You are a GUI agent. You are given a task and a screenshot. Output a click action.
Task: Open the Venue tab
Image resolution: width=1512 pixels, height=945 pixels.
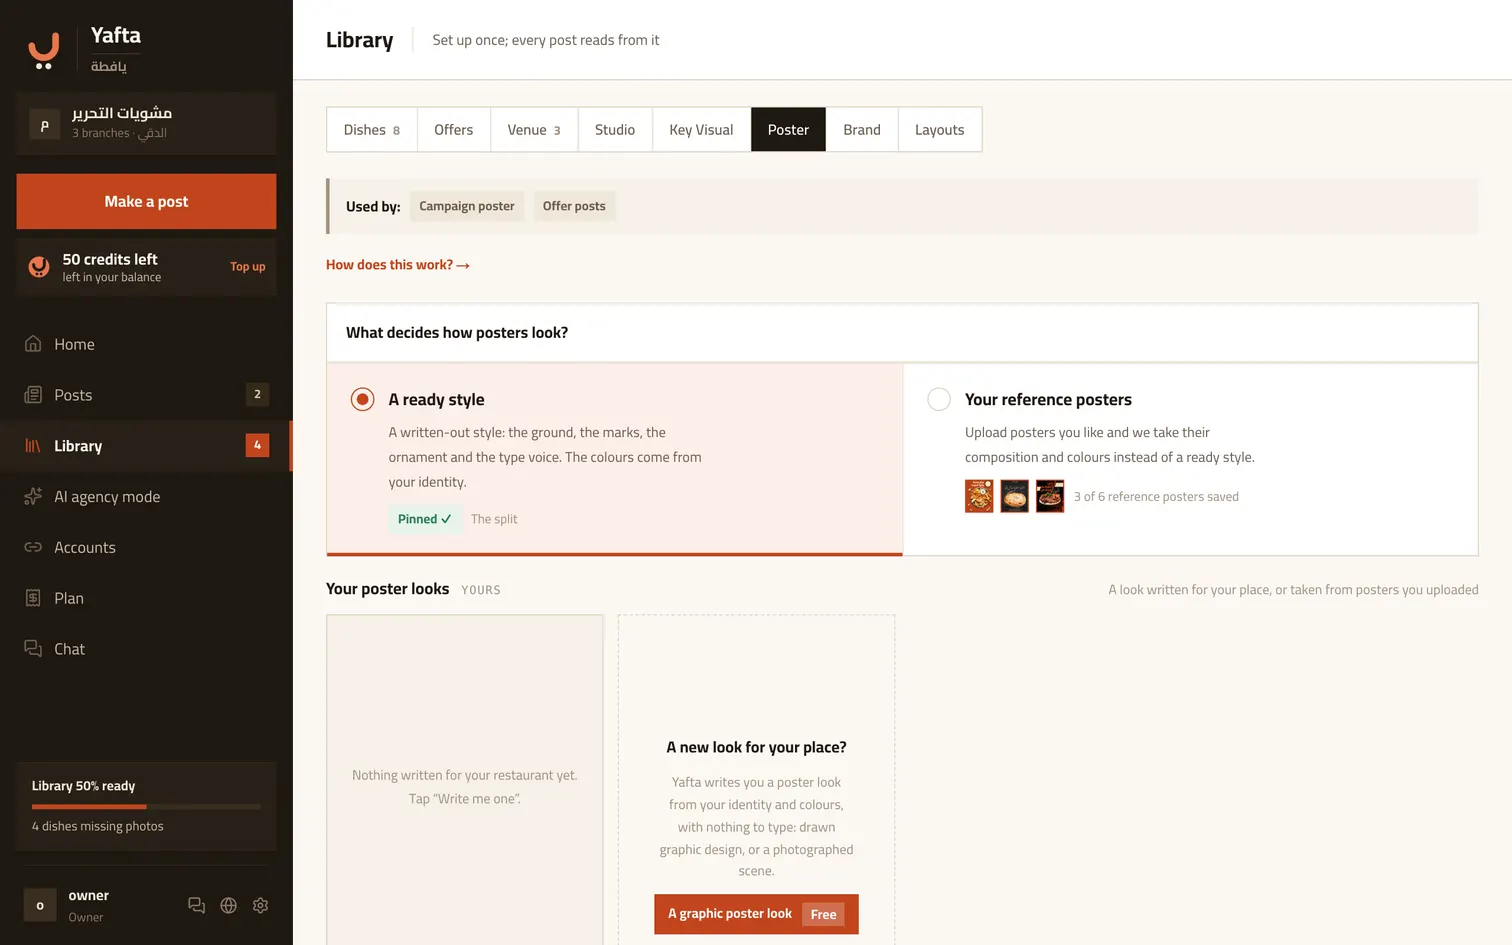point(534,130)
